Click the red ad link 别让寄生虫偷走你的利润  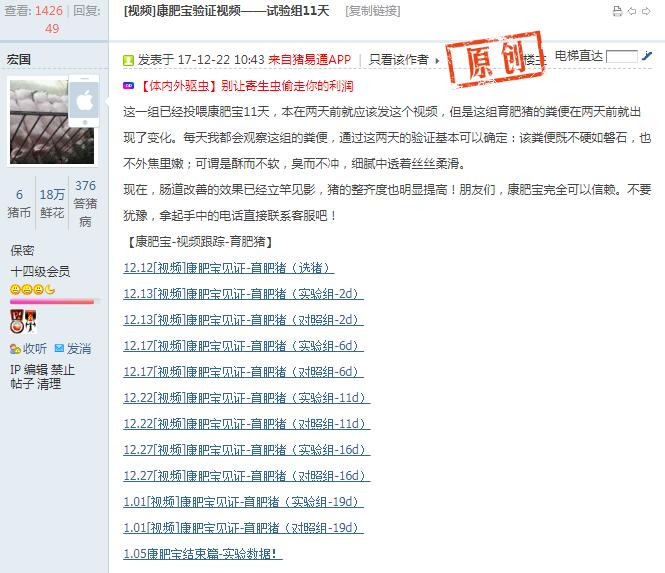click(287, 86)
